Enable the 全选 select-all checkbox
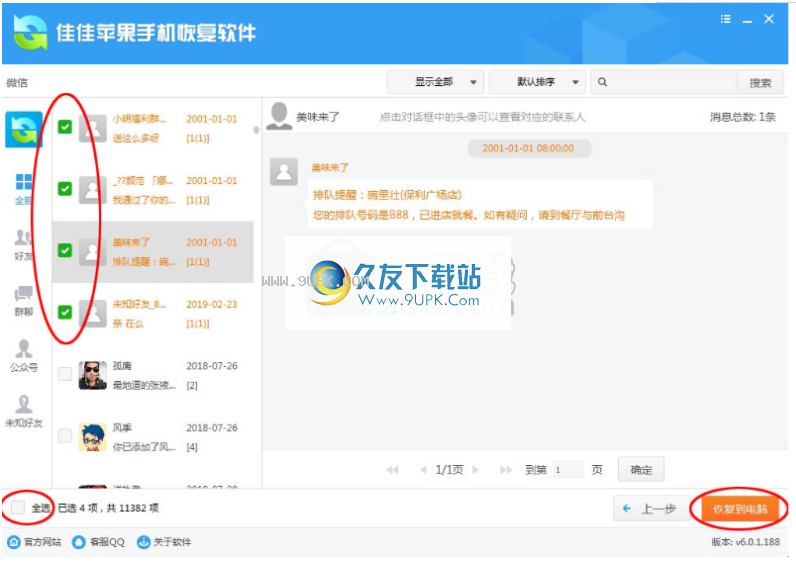 [18, 507]
